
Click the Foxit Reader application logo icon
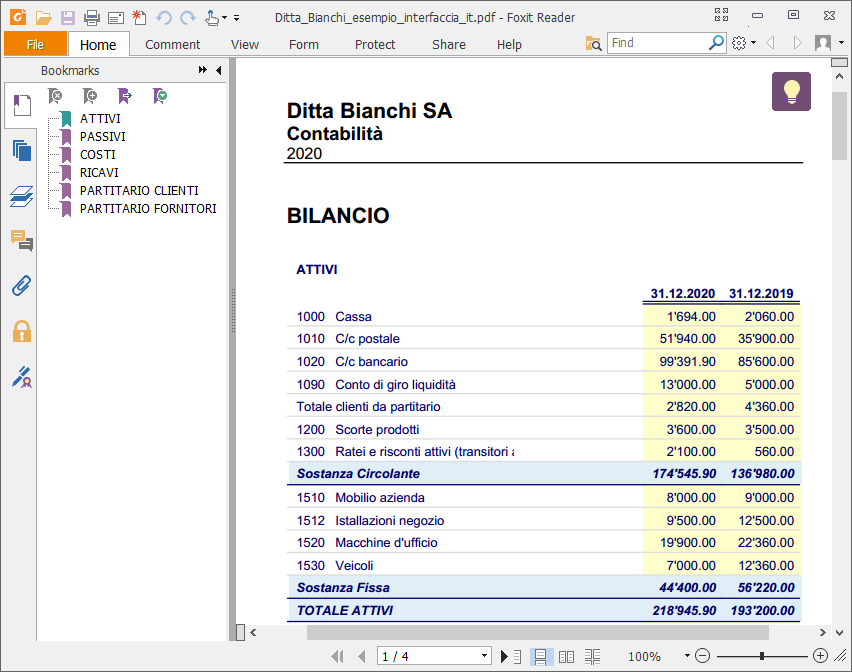click(18, 17)
